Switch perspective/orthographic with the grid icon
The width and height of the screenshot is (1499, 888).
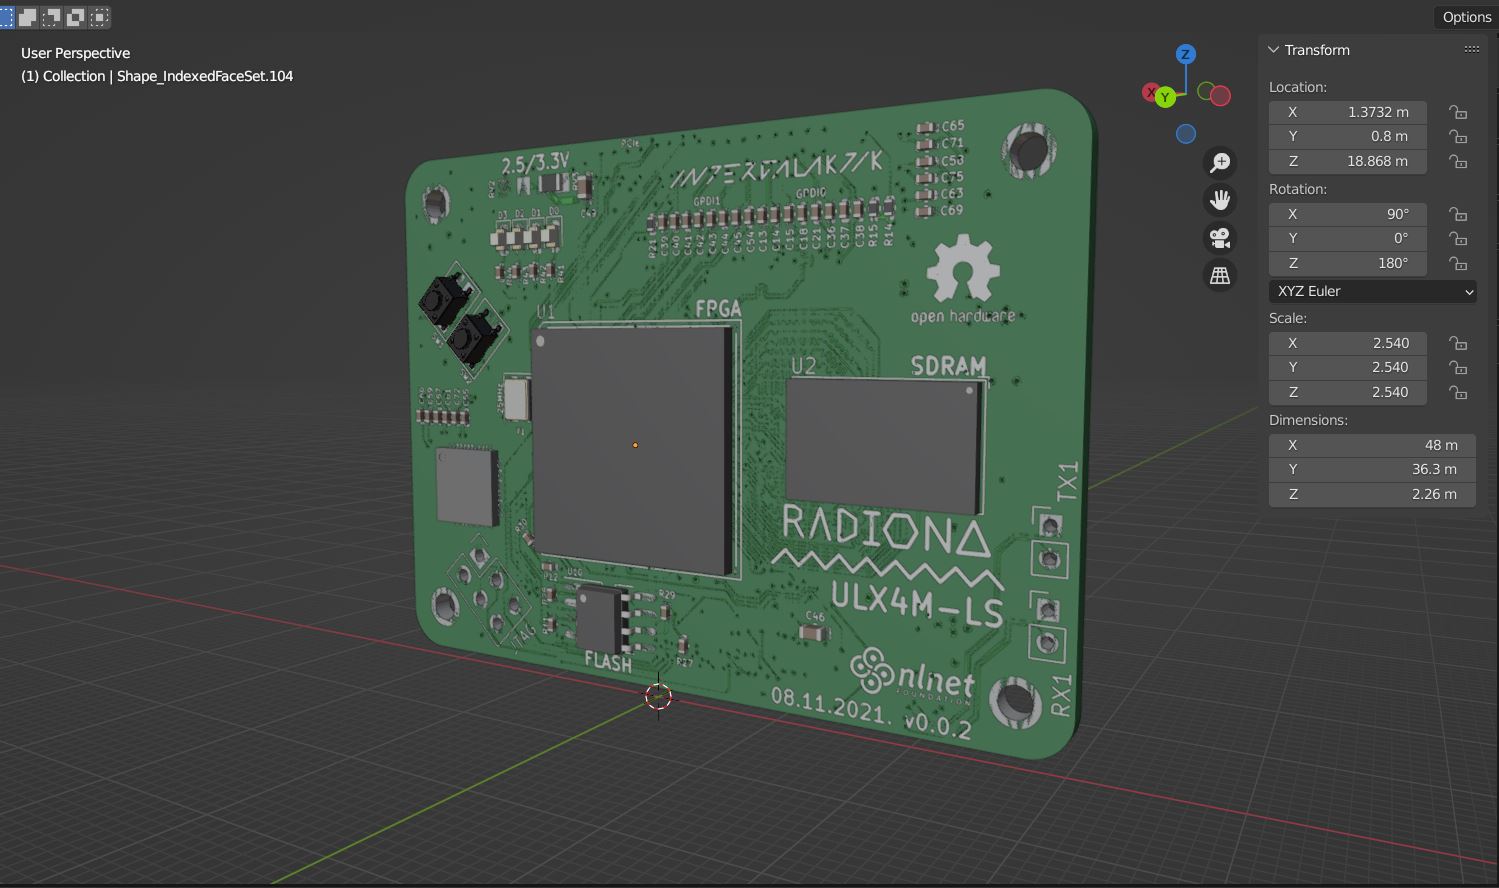click(1220, 276)
